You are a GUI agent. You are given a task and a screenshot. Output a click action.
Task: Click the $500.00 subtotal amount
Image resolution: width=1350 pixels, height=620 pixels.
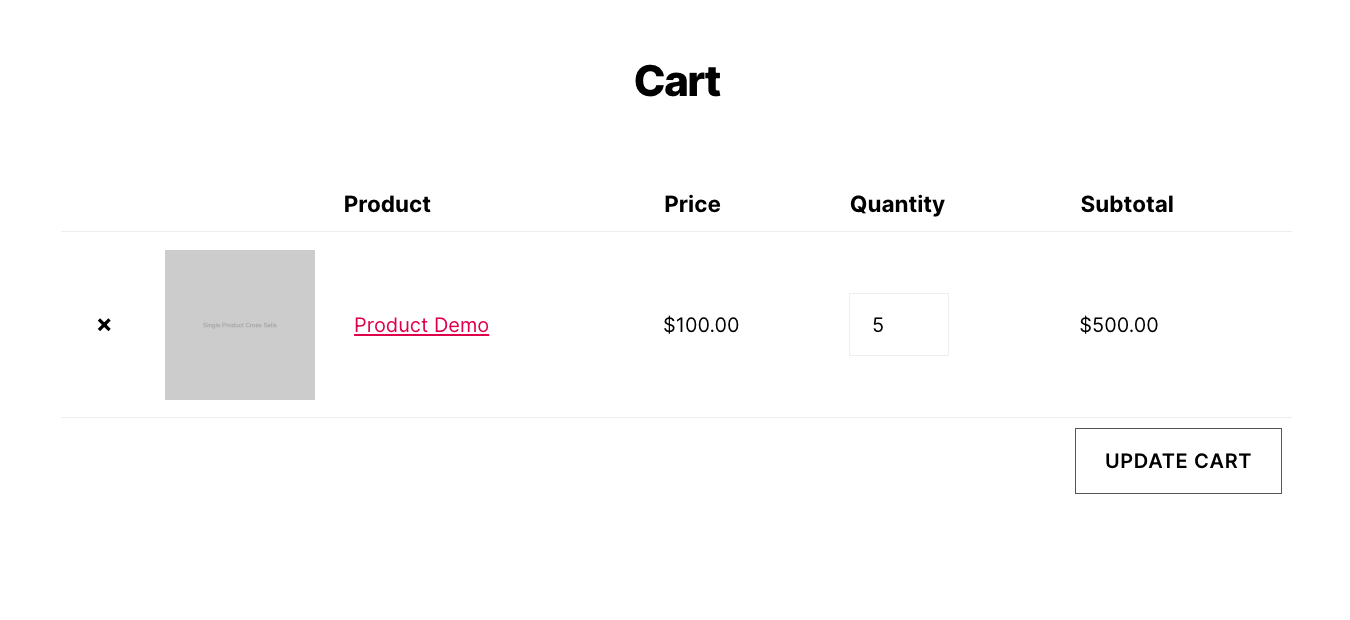point(1118,325)
